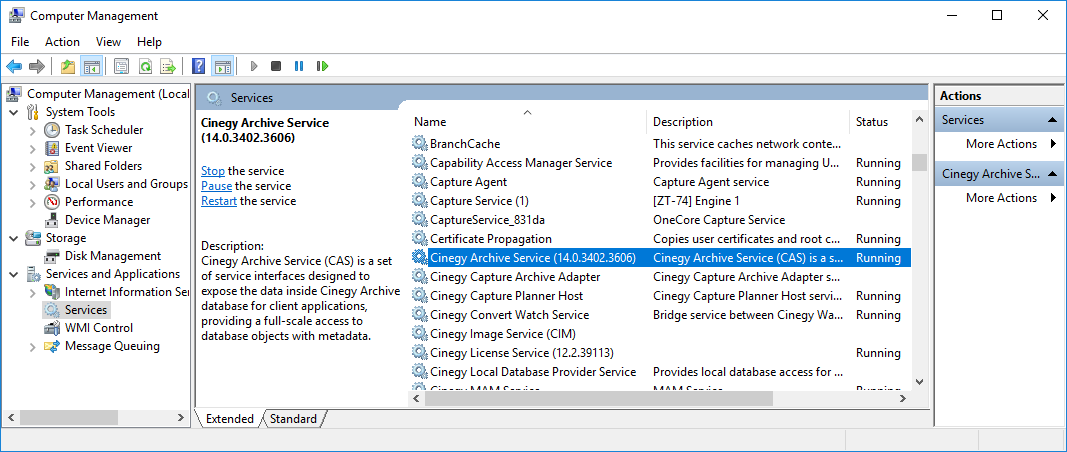The image size is (1067, 452).
Task: Click the Stop the service link
Action: click(x=213, y=171)
